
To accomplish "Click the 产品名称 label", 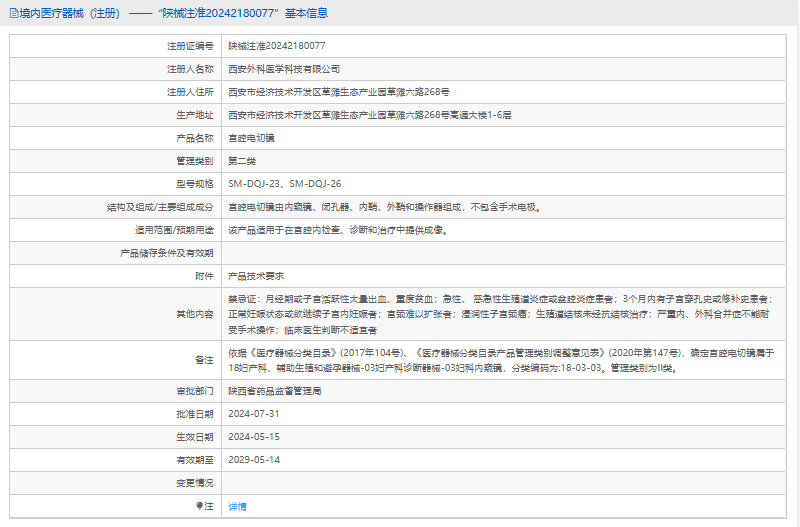I will click(195, 138).
